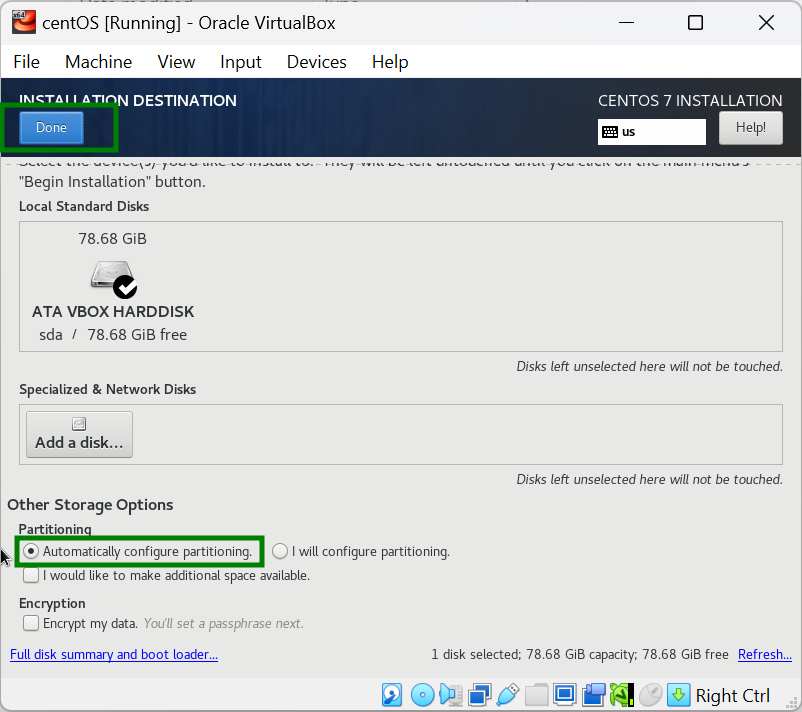Click the 1 disk selected summary text
802x712 pixels.
580,654
